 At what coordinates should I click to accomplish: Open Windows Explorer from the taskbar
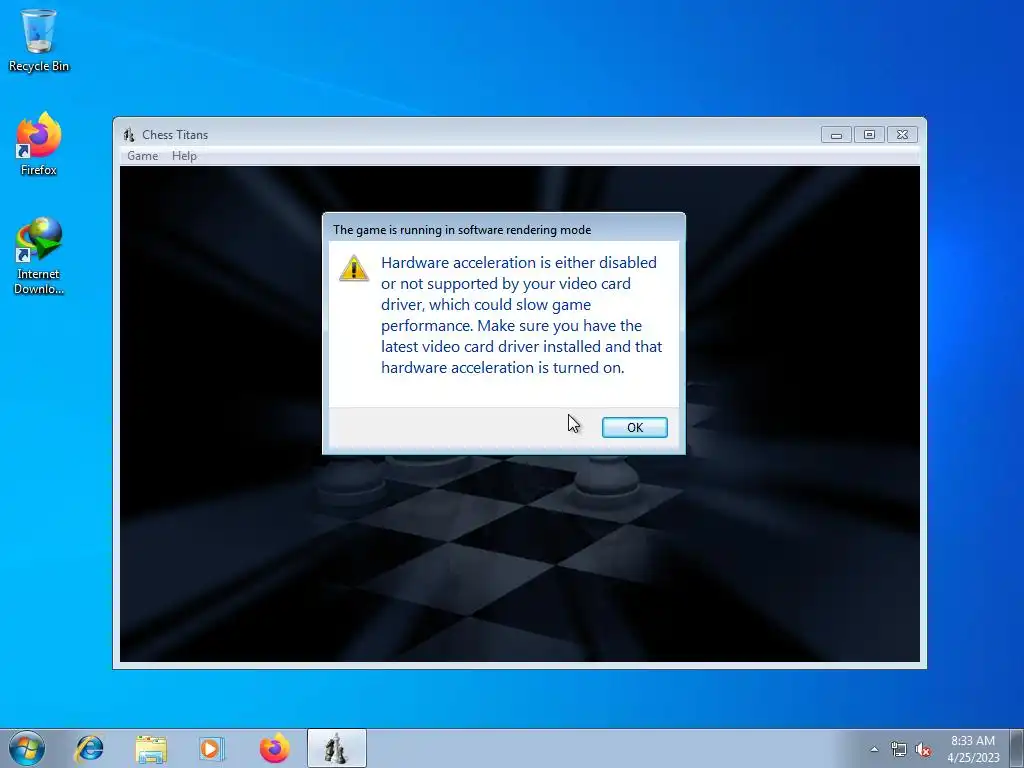coord(151,748)
